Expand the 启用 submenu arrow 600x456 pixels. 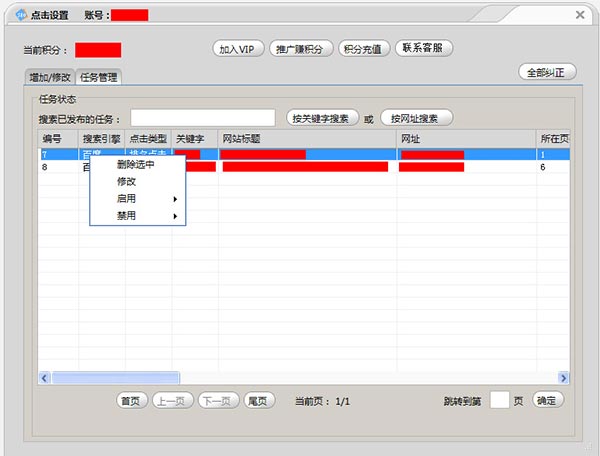[x=176, y=199]
